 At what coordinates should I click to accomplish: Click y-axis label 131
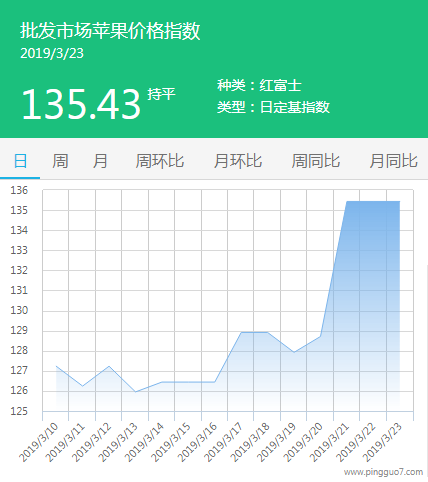(x=19, y=290)
